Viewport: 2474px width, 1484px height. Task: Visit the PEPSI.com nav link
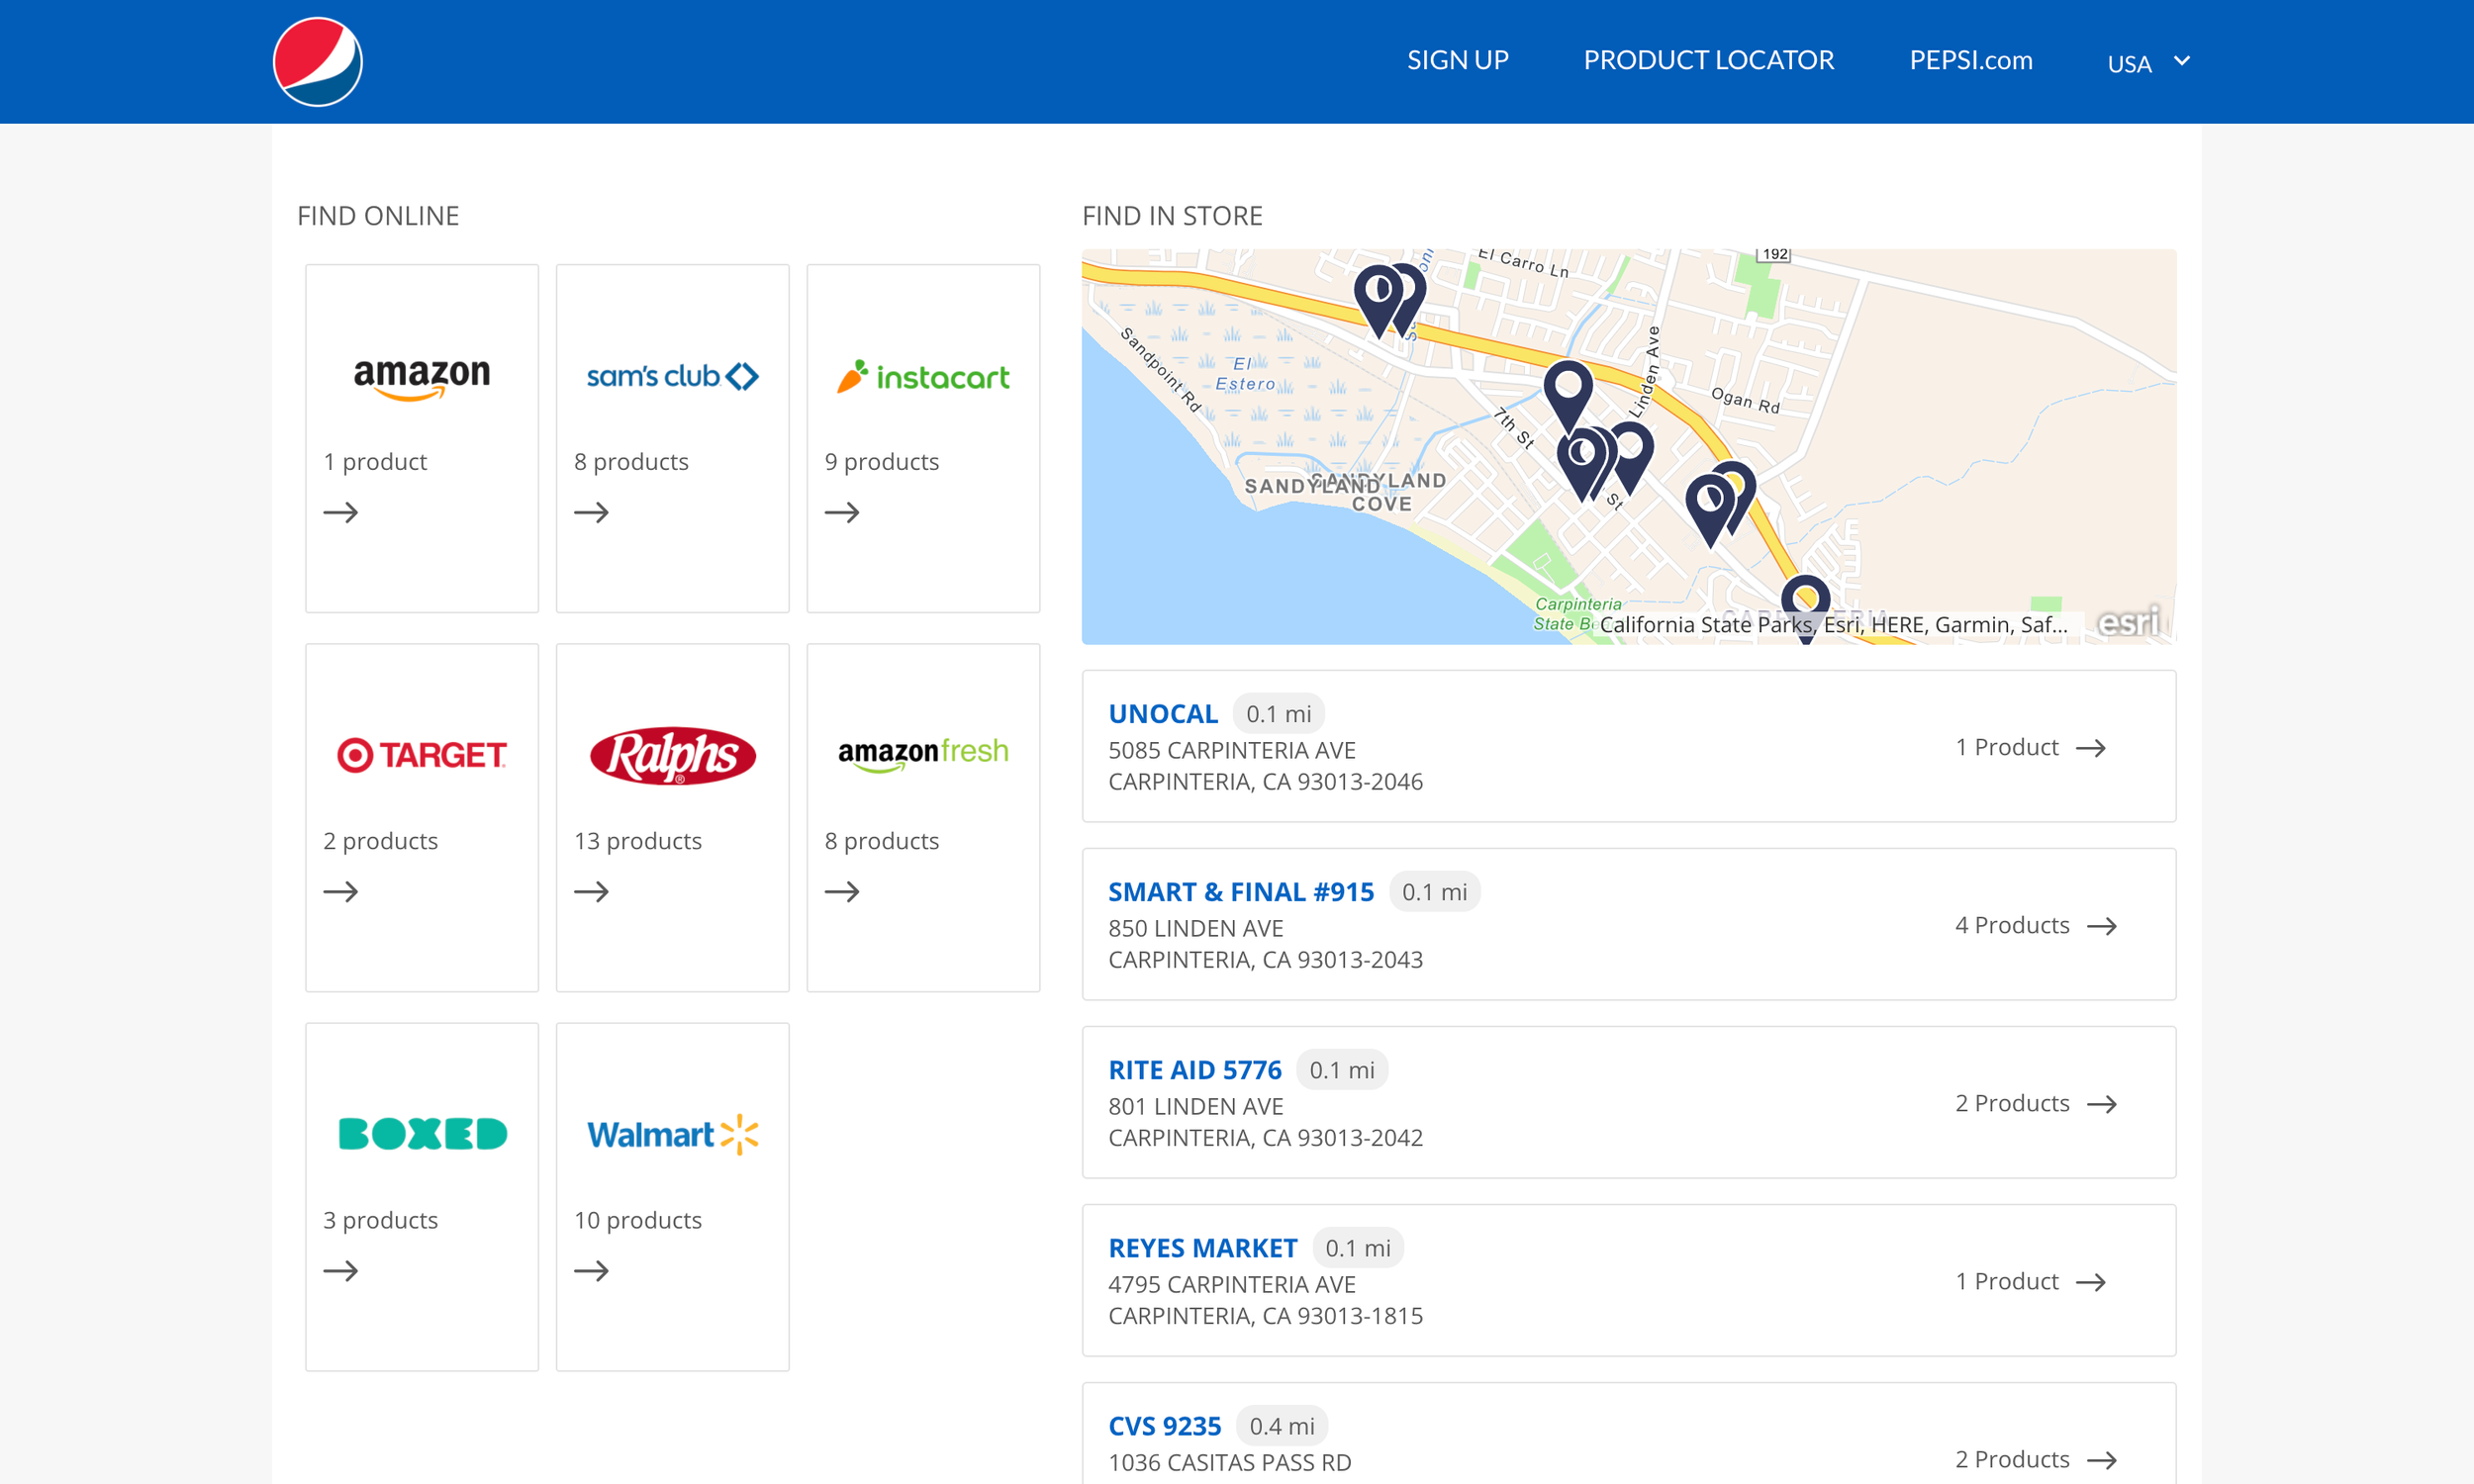coord(1970,60)
